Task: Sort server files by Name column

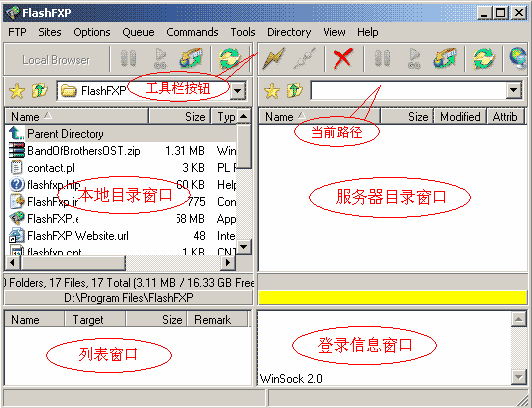Action: (x=319, y=116)
